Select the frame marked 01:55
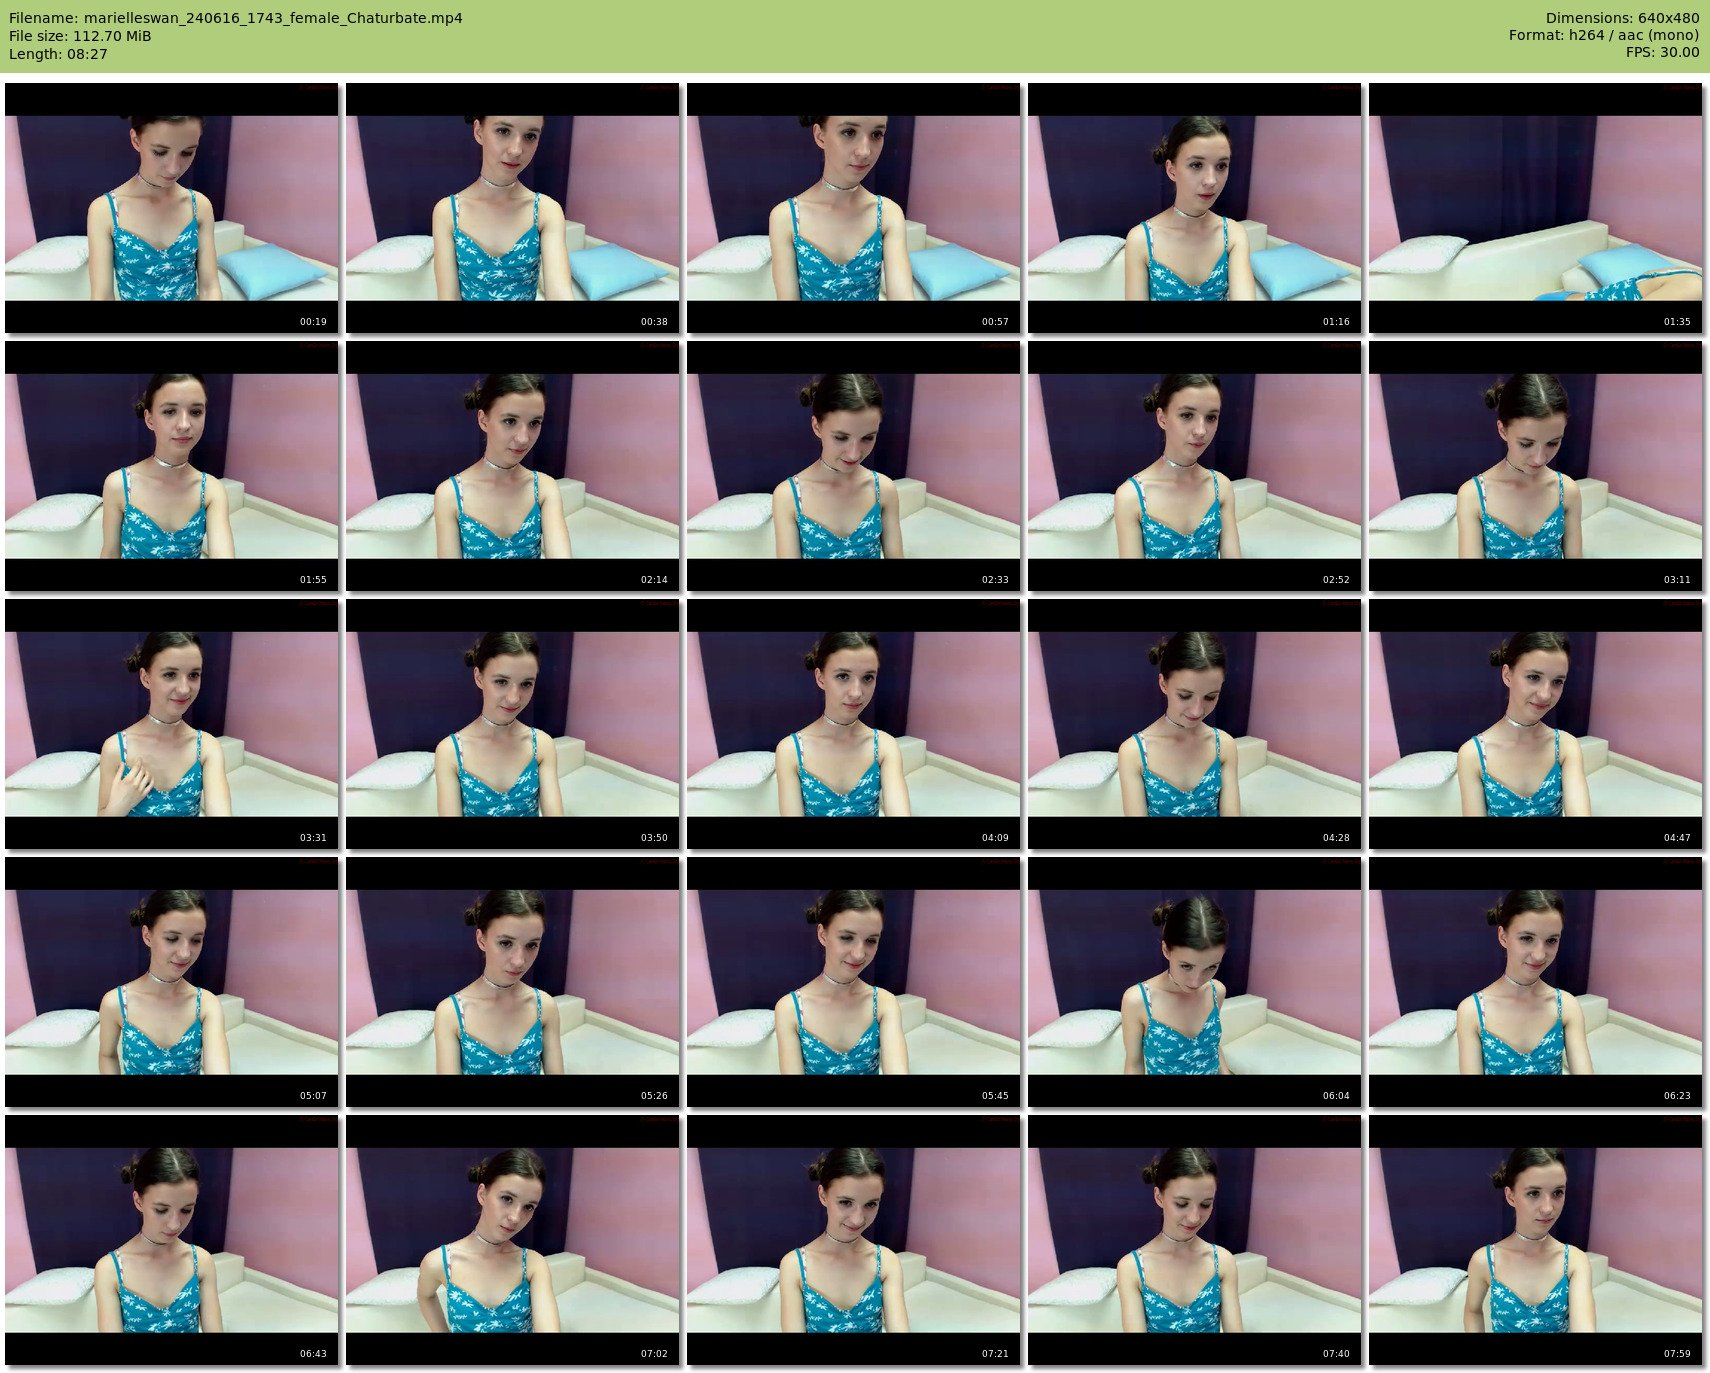Viewport: 1710px width, 1373px height. [x=172, y=466]
